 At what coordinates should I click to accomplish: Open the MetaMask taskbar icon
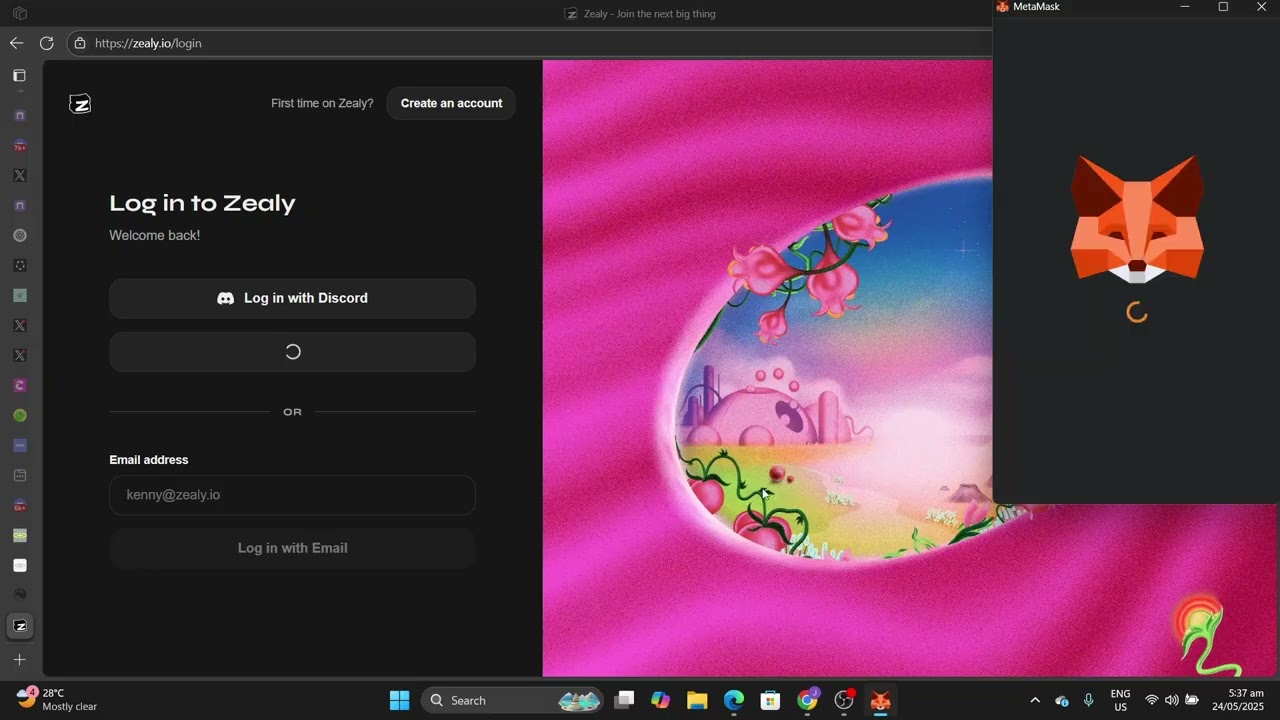click(x=880, y=700)
